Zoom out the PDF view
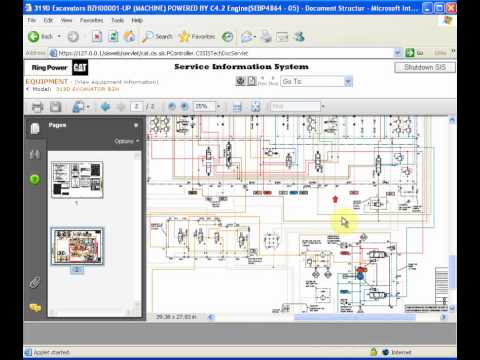Viewport: 480px width, 360px height. pos(171,107)
